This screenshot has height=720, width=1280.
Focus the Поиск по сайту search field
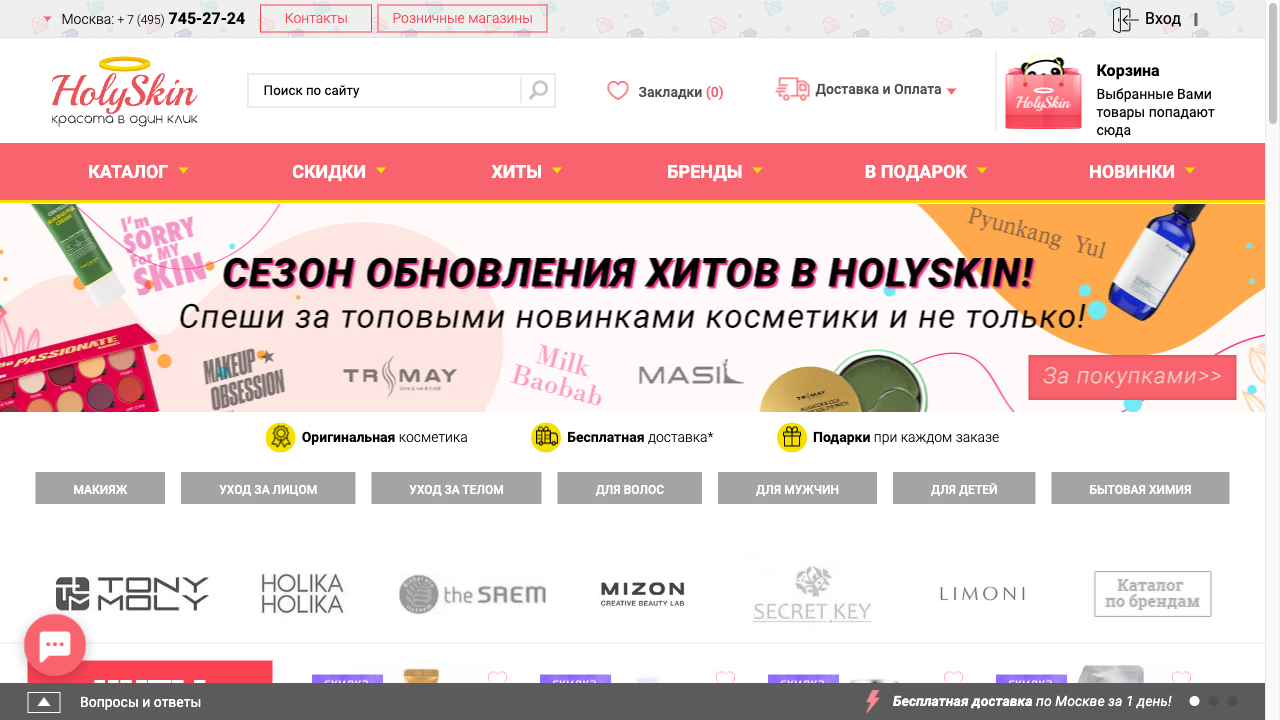385,90
